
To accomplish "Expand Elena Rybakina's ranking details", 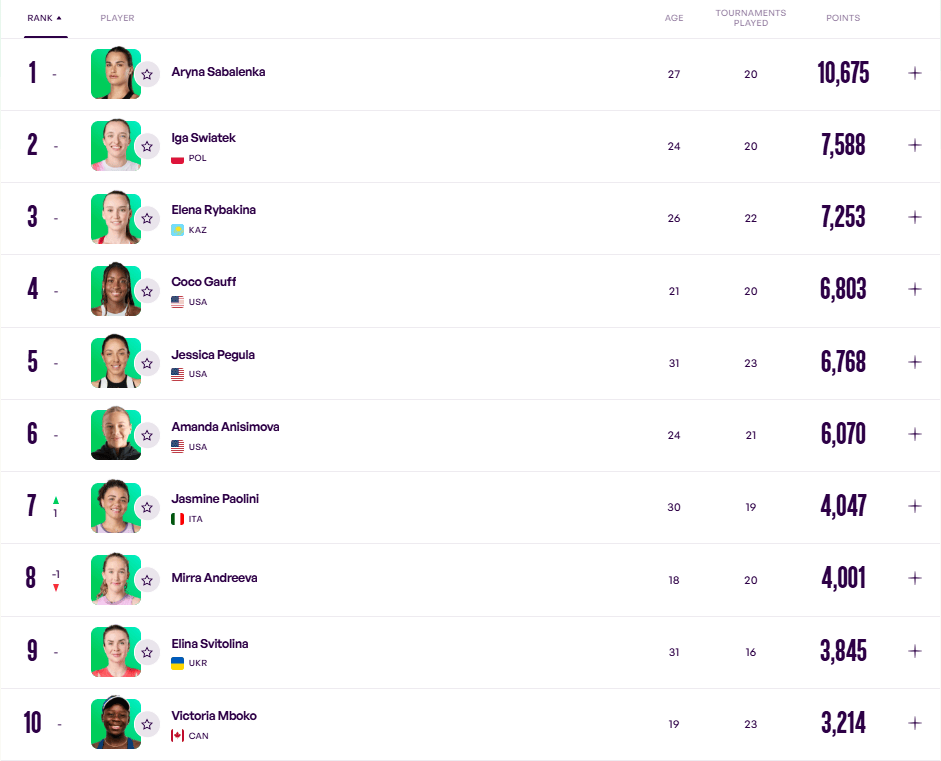I will coord(914,217).
